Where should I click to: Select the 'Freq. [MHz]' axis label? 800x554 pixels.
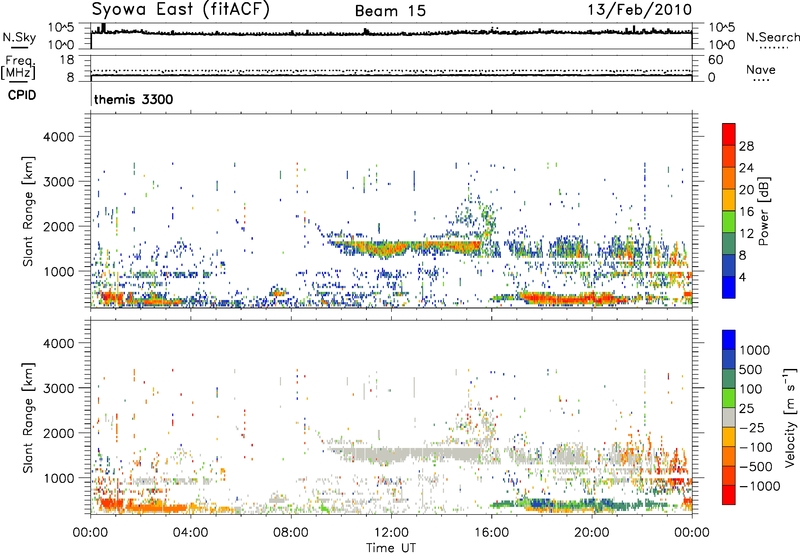click(x=19, y=68)
